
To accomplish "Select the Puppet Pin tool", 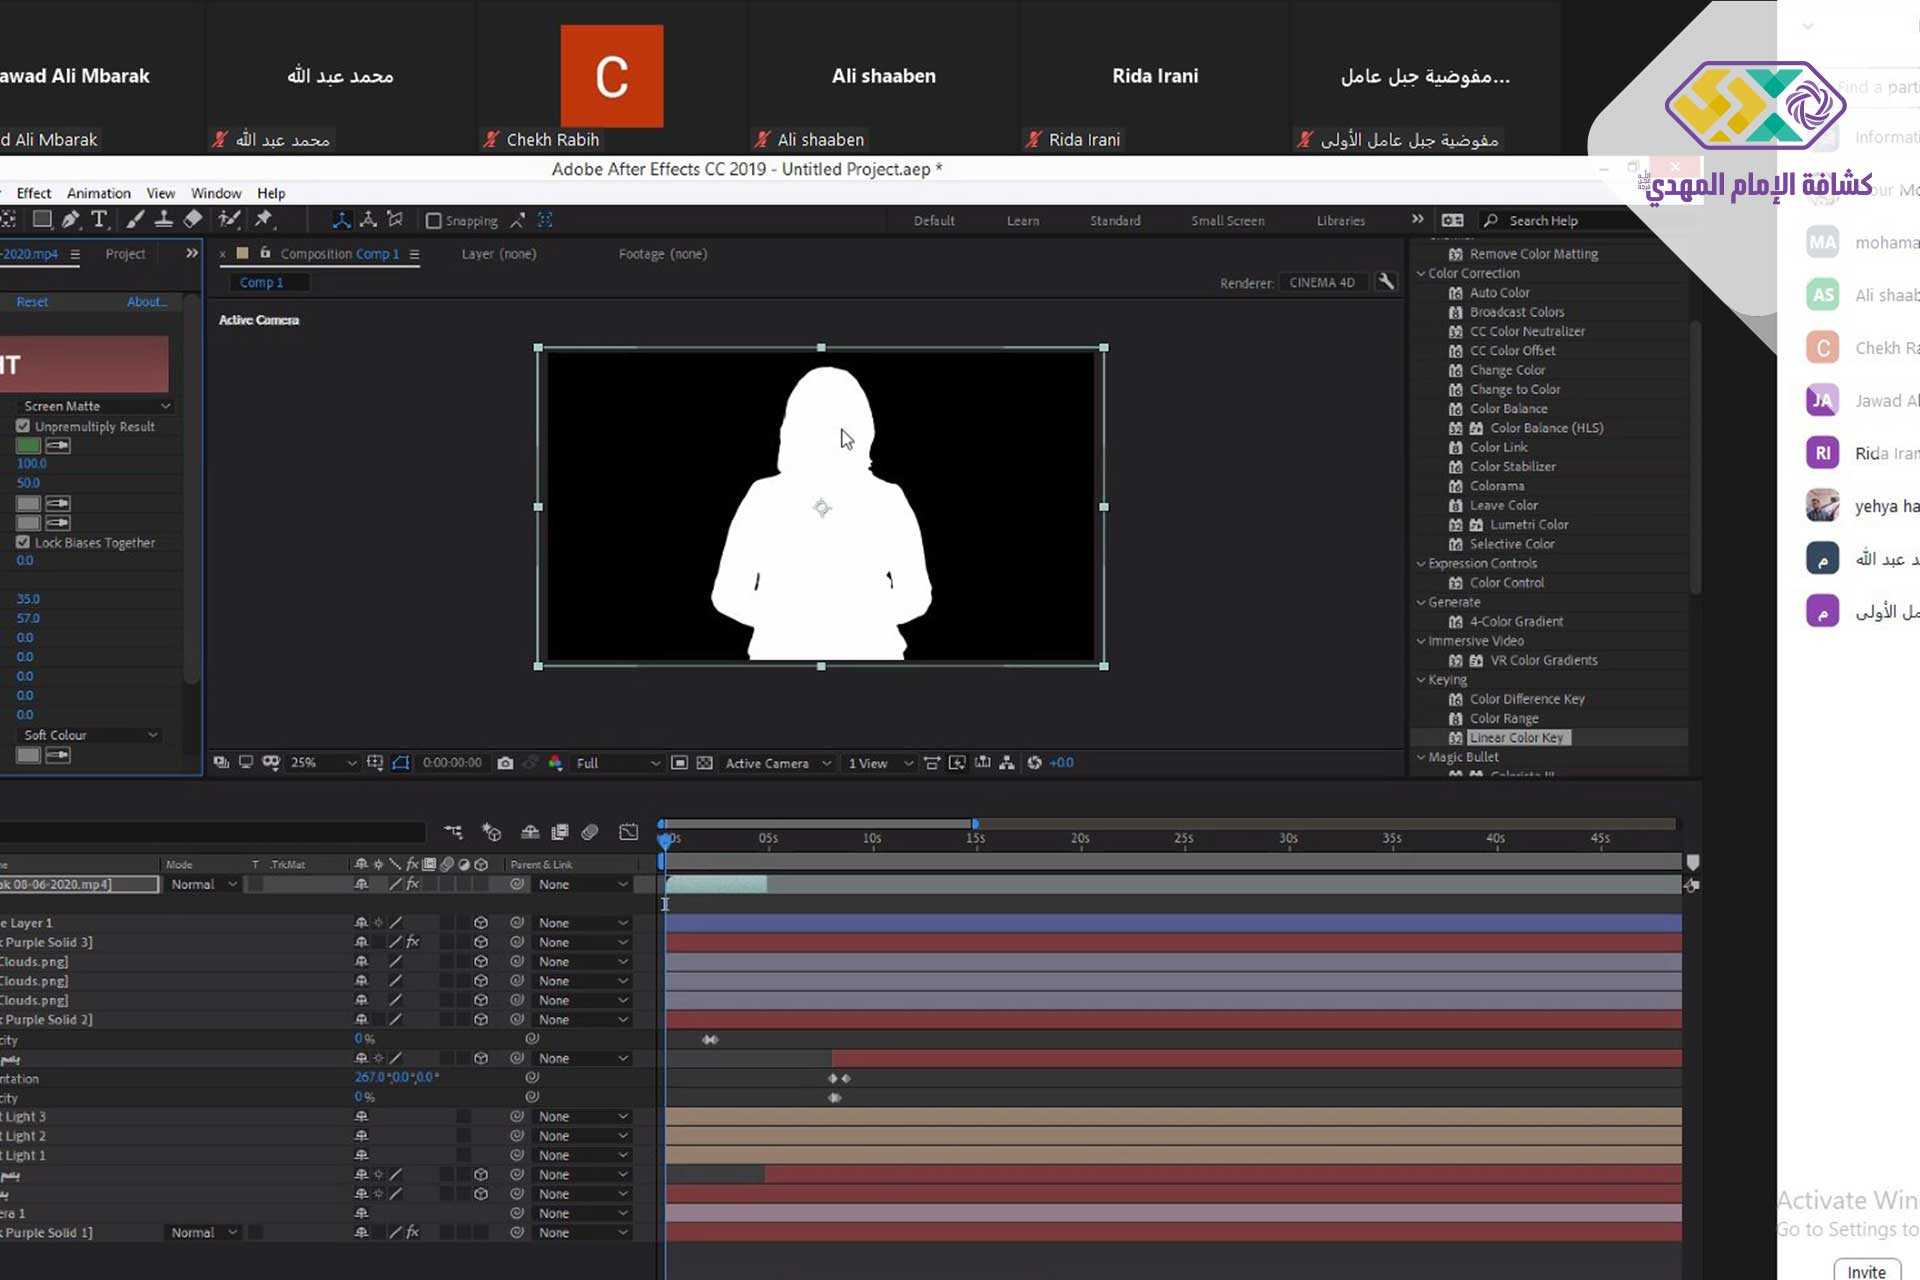I will pos(264,220).
